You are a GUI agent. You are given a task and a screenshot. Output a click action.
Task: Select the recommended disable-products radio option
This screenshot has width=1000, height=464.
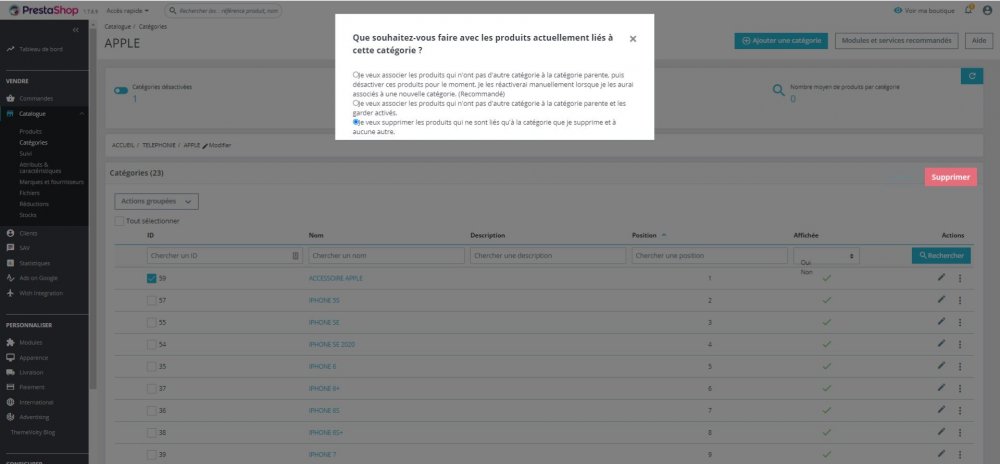[356, 75]
